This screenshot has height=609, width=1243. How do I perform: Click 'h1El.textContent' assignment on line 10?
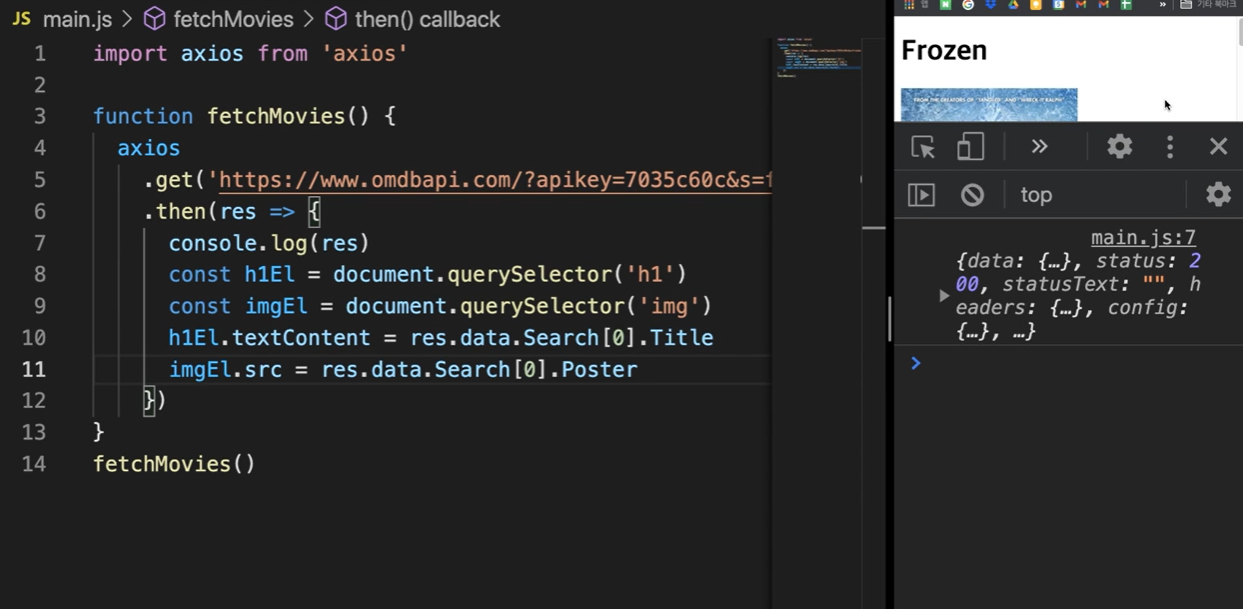(x=440, y=338)
